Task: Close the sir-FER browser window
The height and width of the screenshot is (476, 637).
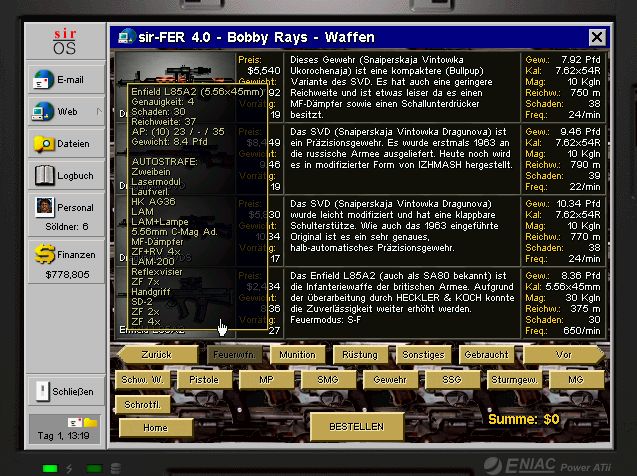Action: pos(597,38)
